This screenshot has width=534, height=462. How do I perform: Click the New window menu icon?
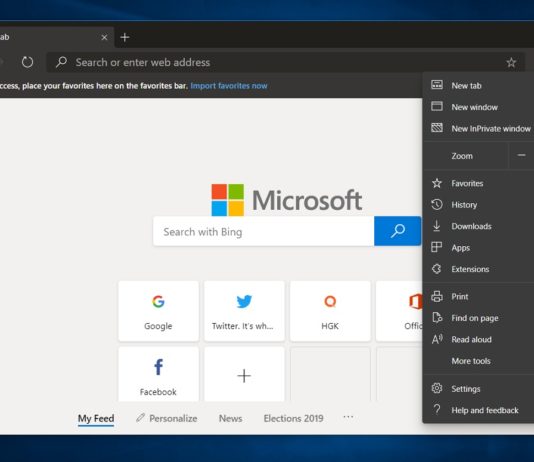437,106
